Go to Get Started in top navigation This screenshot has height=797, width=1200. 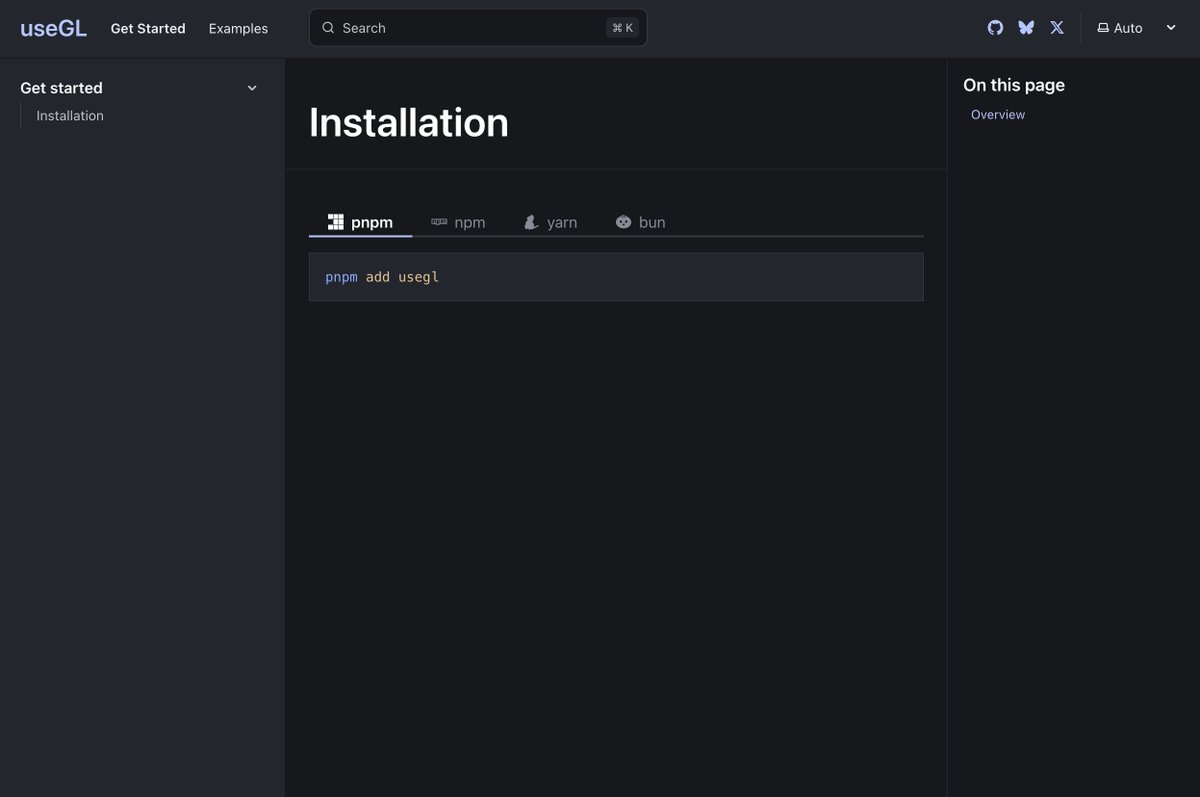(x=148, y=28)
